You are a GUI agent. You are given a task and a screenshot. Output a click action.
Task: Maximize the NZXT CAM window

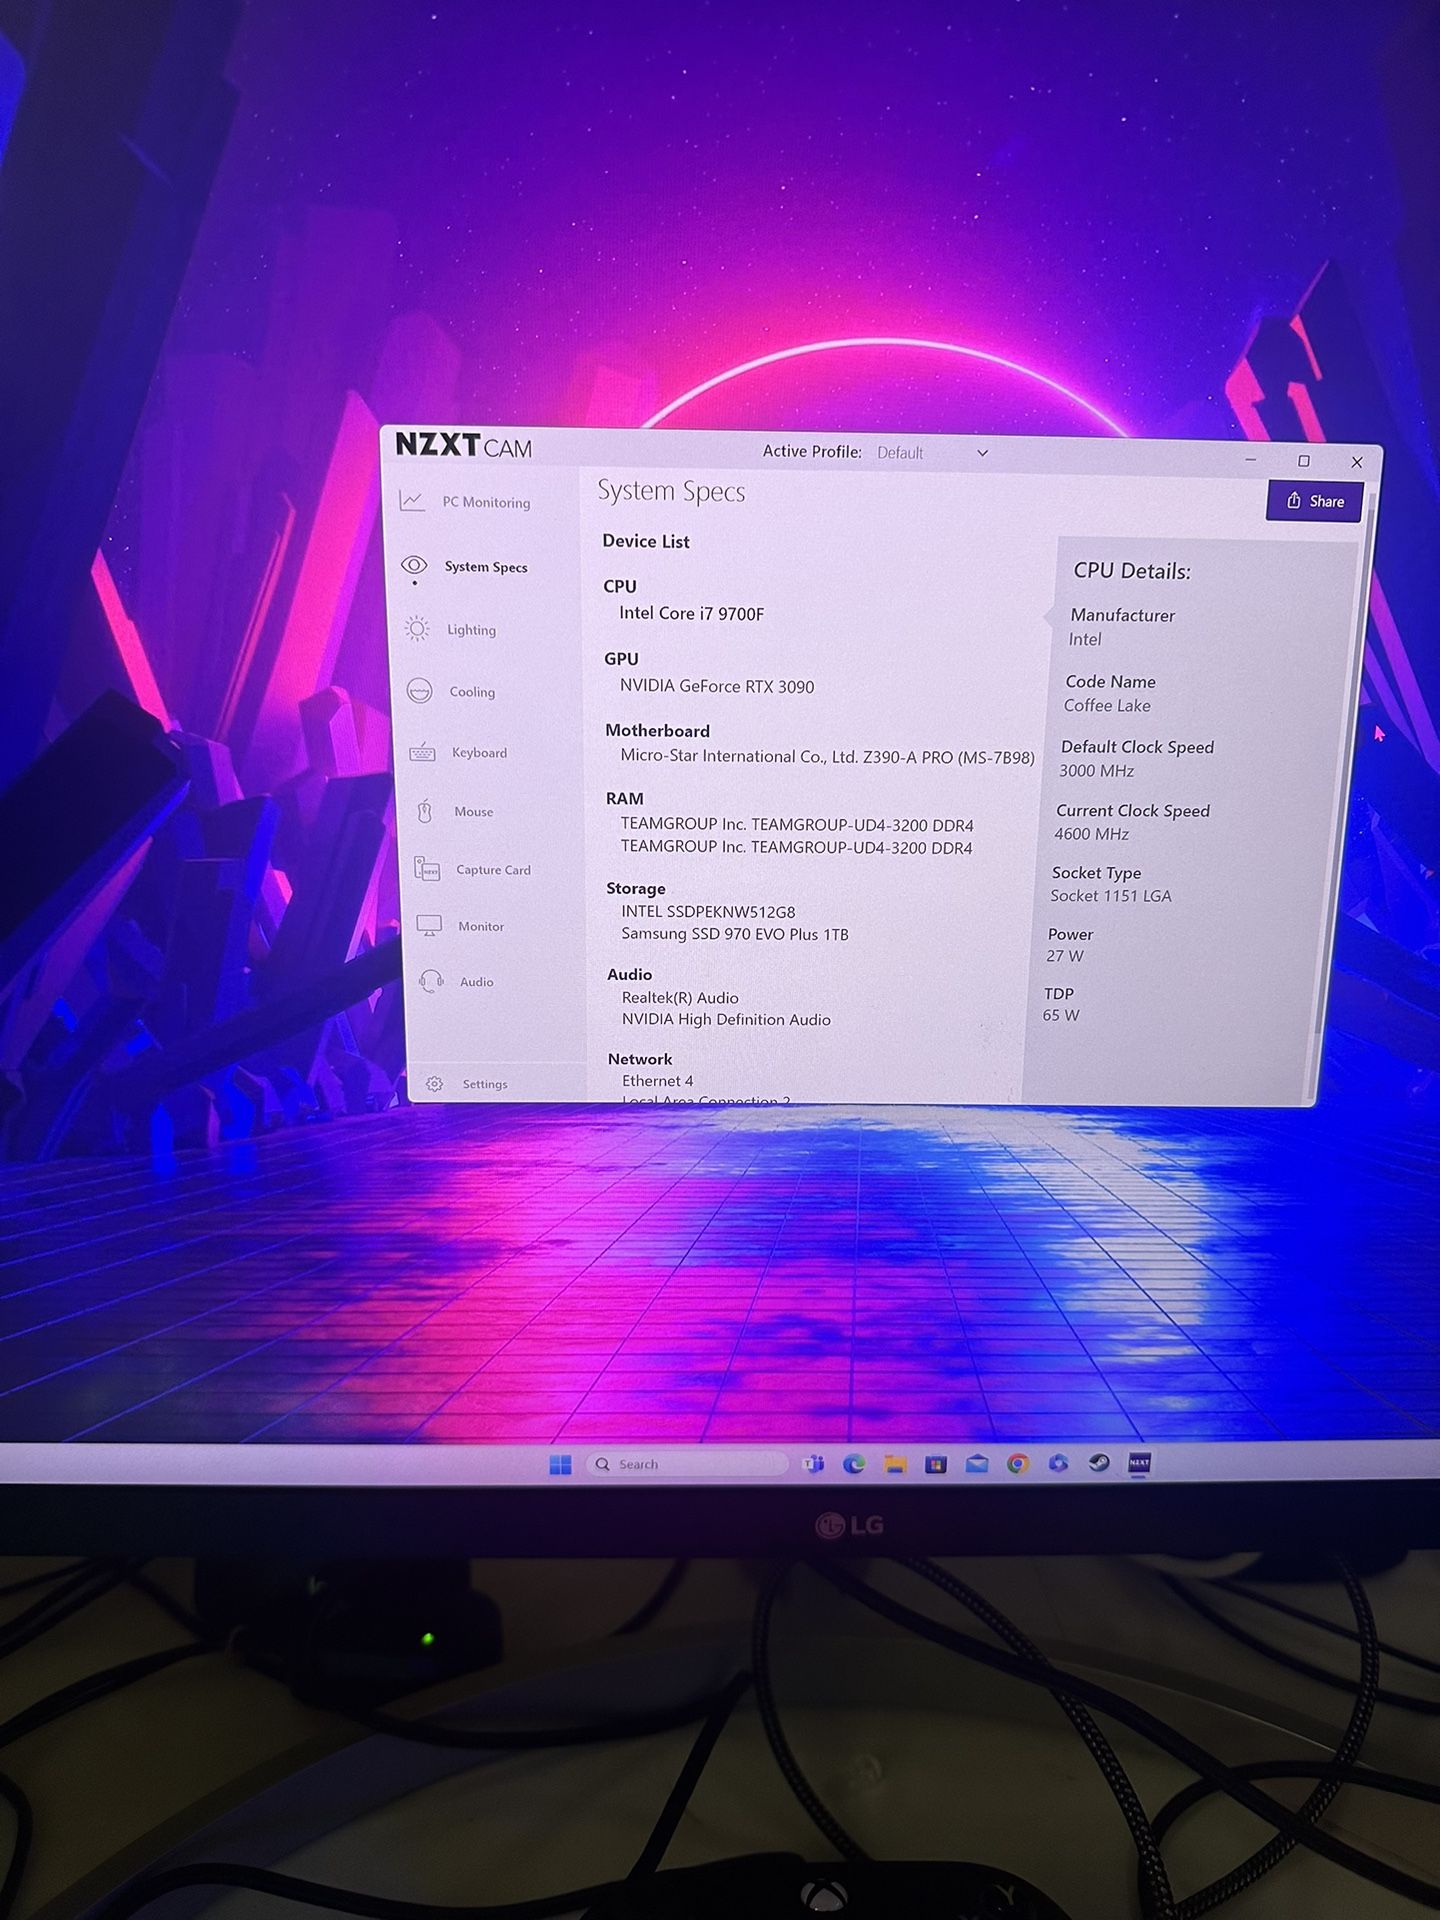1303,461
